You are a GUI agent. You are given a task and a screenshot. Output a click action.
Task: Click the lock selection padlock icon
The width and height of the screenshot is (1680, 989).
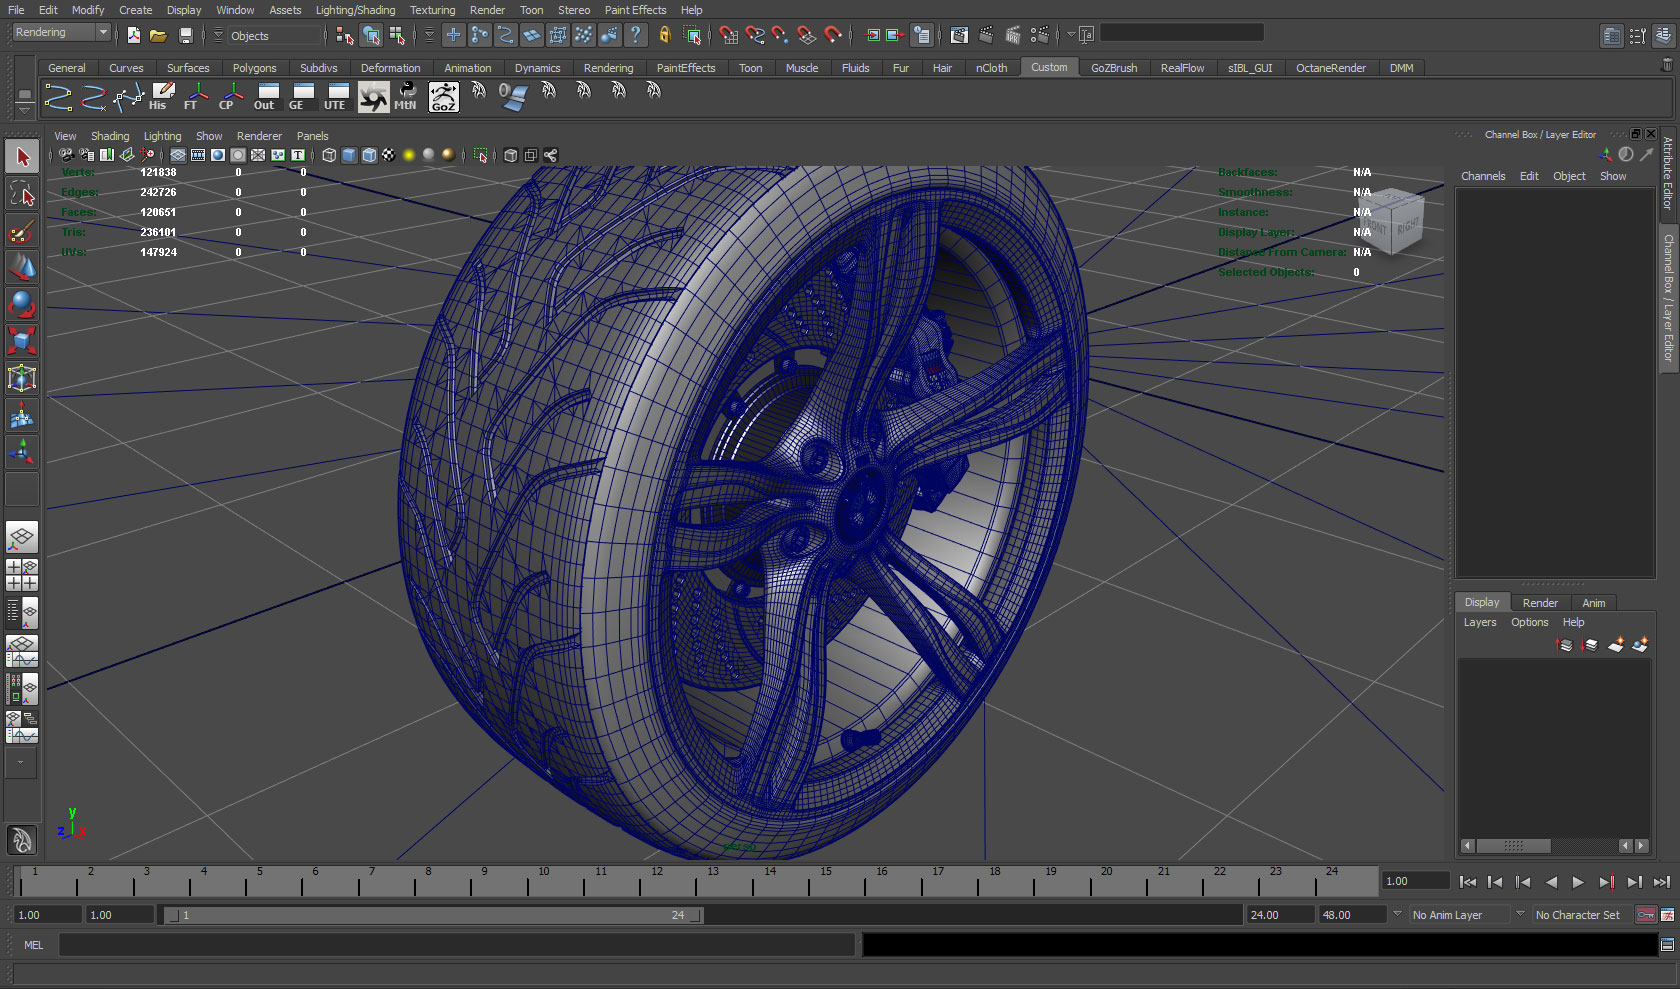tap(664, 35)
